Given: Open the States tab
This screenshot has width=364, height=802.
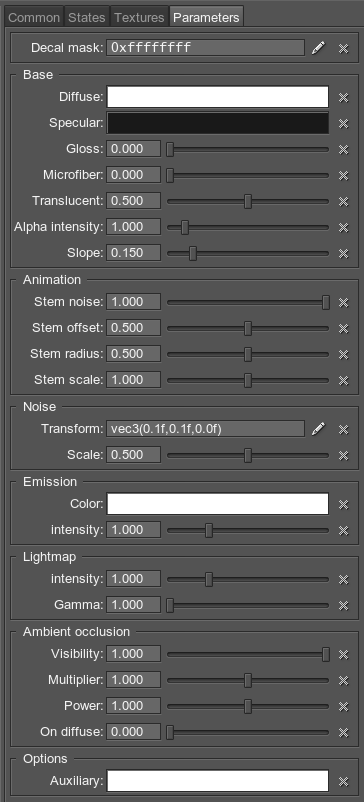Looking at the screenshot, I should pyautogui.click(x=87, y=17).
